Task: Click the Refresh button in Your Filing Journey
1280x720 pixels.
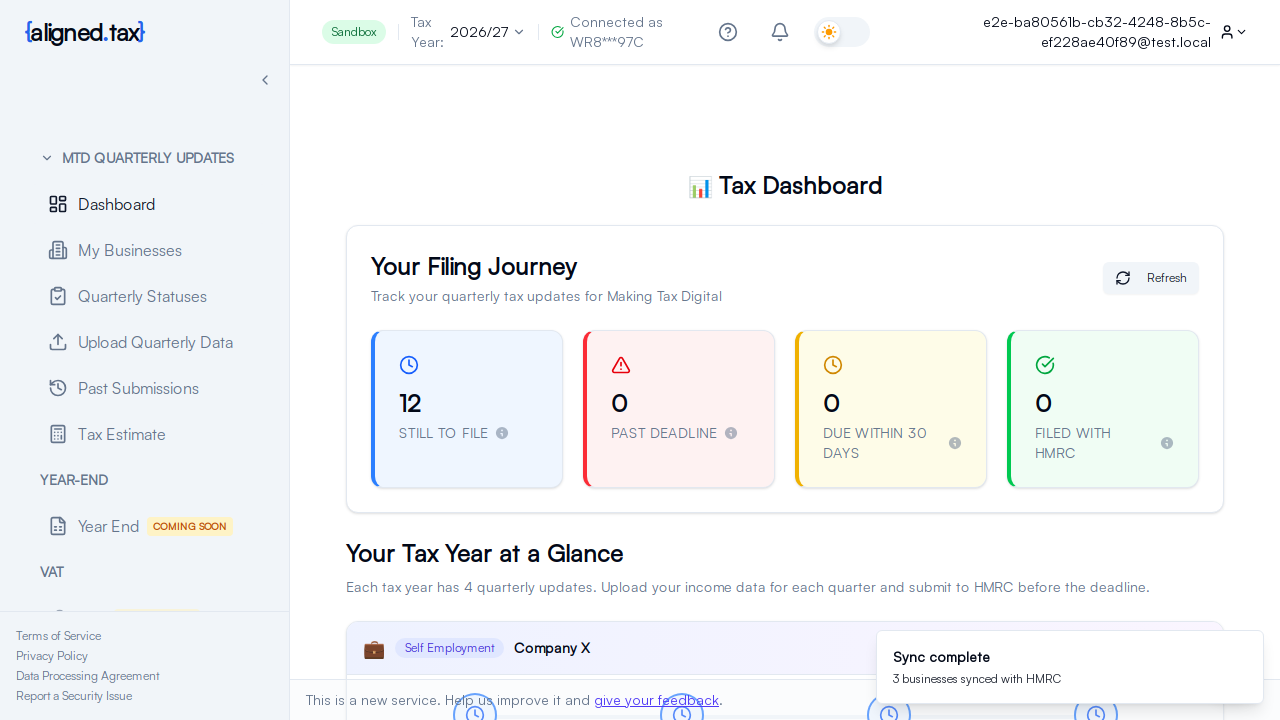Action: (x=1151, y=278)
